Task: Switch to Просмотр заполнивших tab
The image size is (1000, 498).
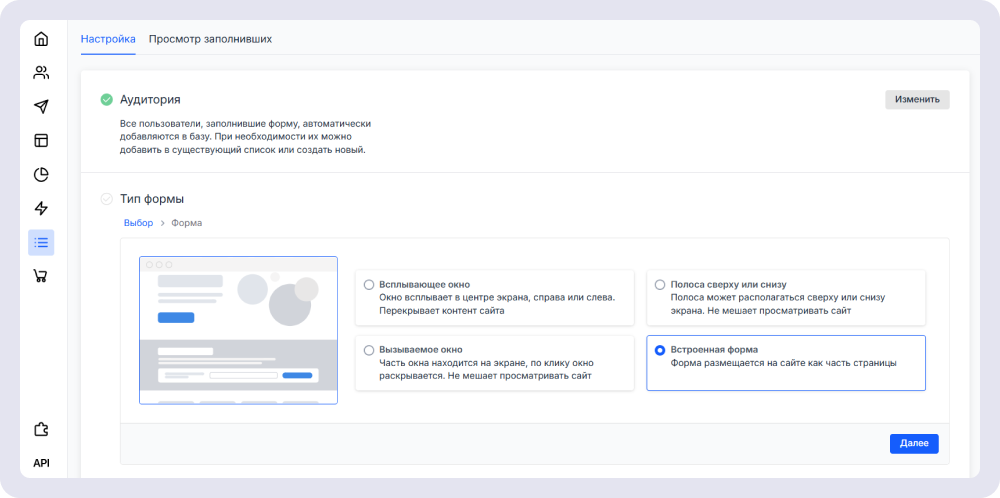Action: [210, 39]
